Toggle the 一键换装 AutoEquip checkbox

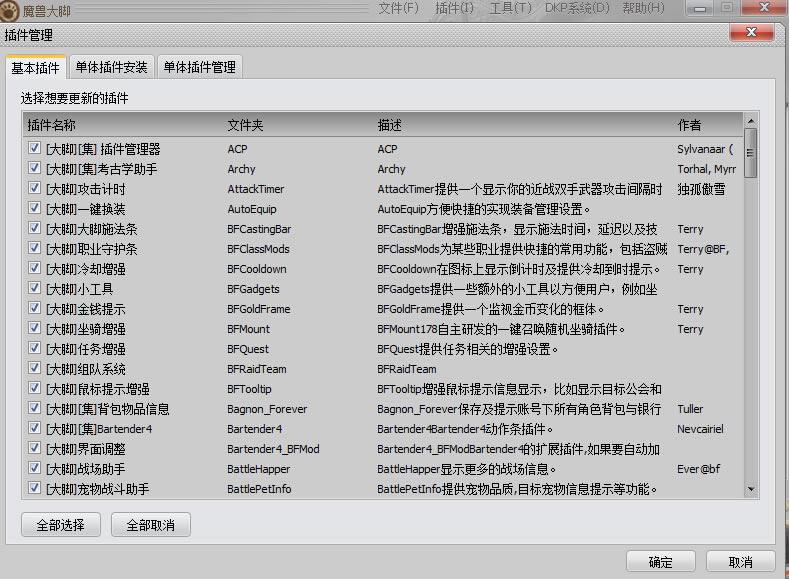coord(34,208)
